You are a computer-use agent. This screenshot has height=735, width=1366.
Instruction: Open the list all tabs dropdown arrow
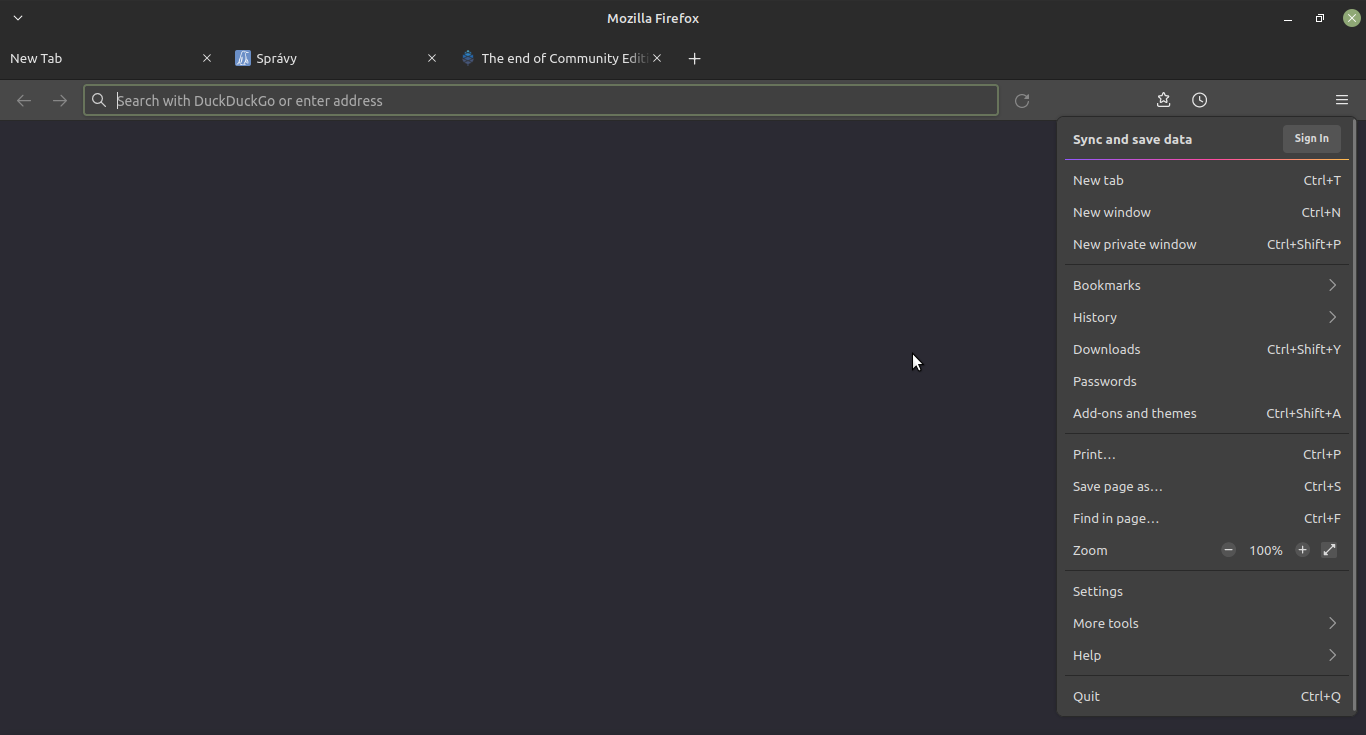pos(18,18)
